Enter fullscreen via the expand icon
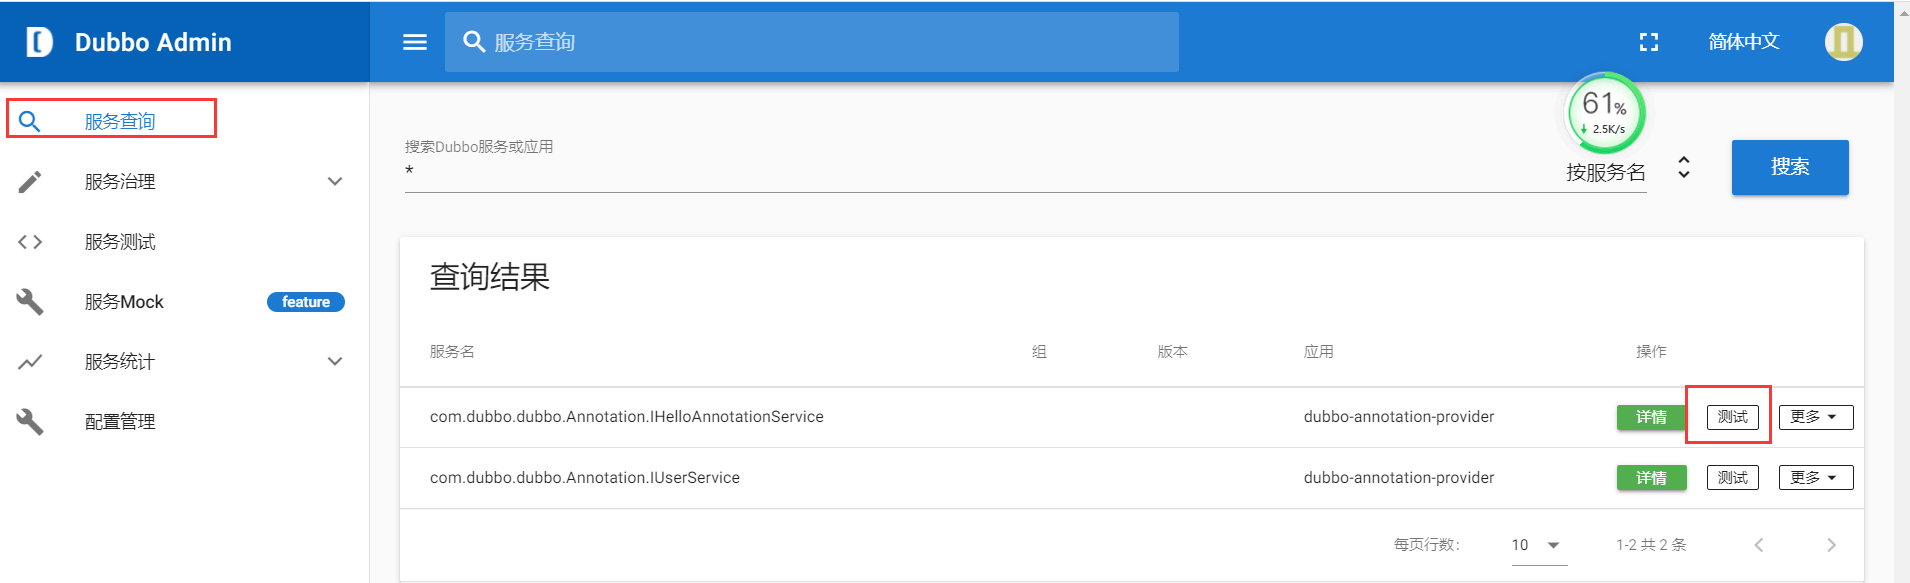Screen dimensions: 1910x583 (x=1649, y=42)
